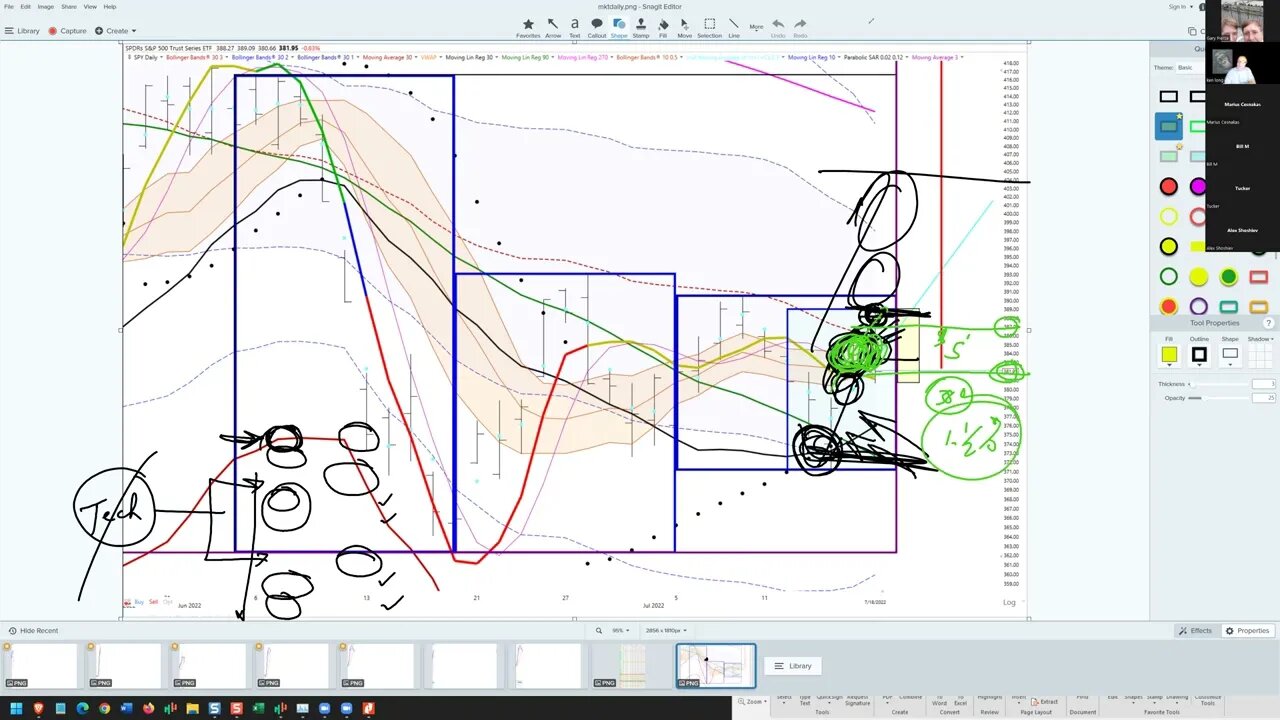The image size is (1280, 720).
Task: Select the Arrow tool
Action: 553,27
